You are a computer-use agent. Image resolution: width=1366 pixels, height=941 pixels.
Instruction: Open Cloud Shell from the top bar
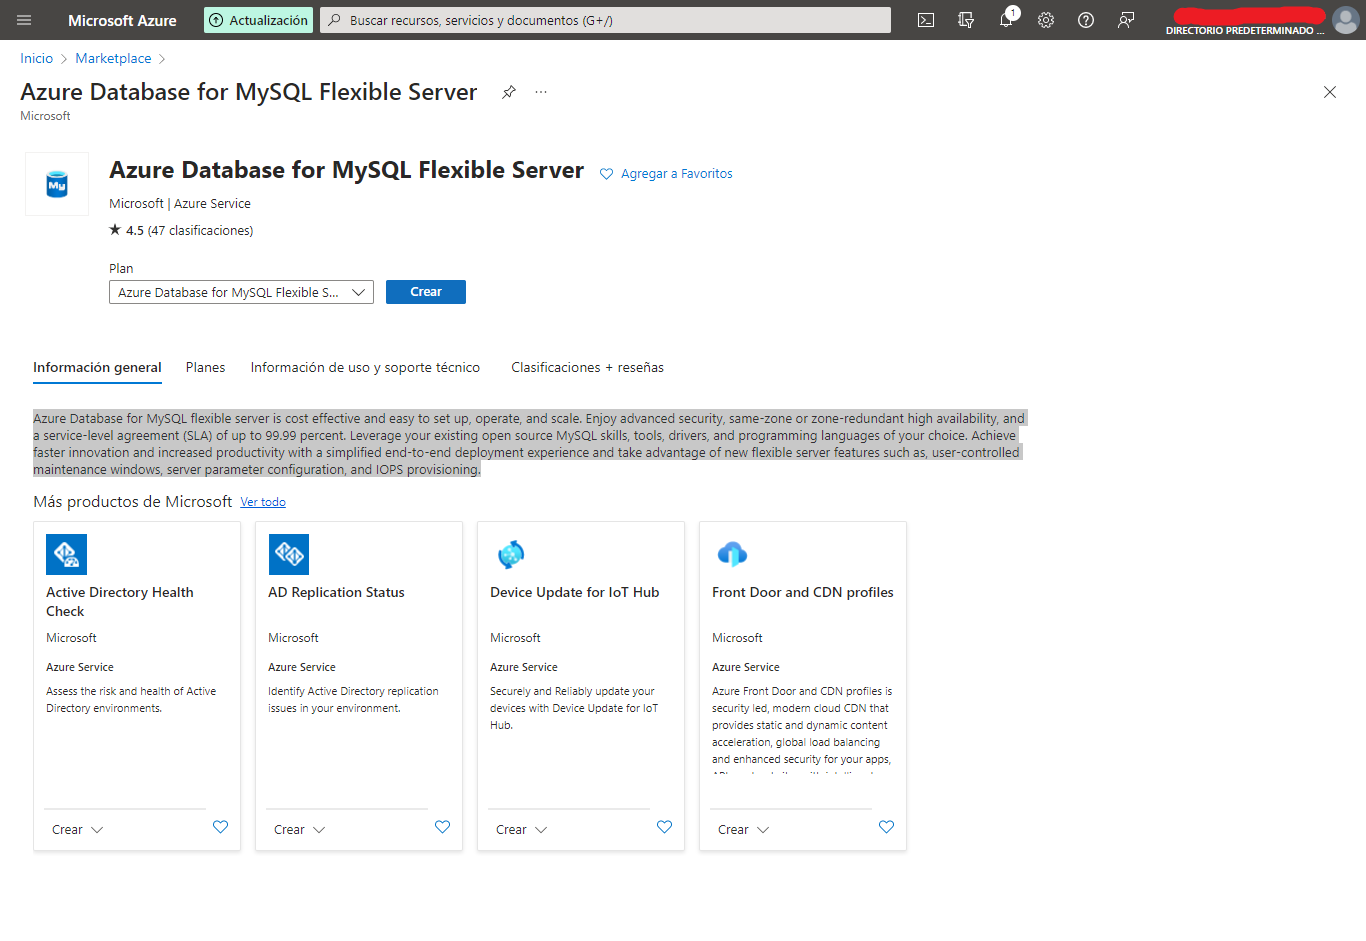[x=926, y=20]
